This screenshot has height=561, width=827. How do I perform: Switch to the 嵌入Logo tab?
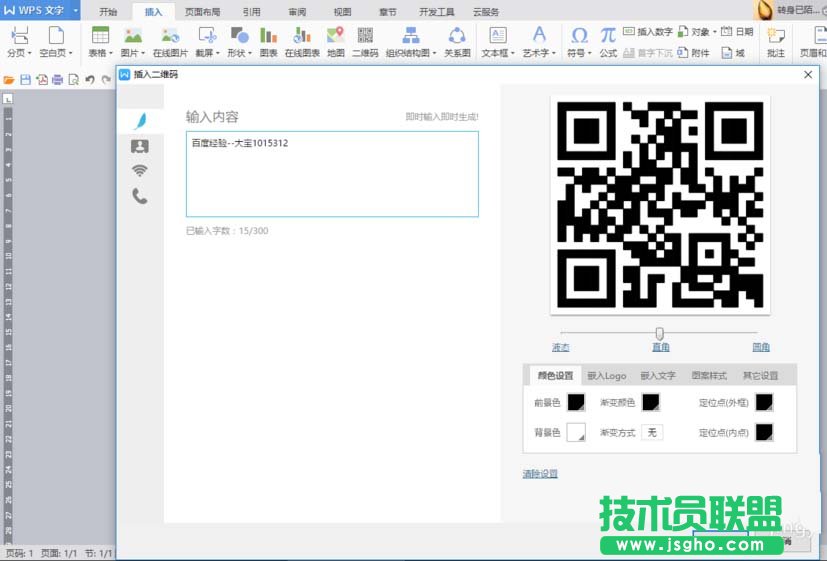click(x=607, y=375)
